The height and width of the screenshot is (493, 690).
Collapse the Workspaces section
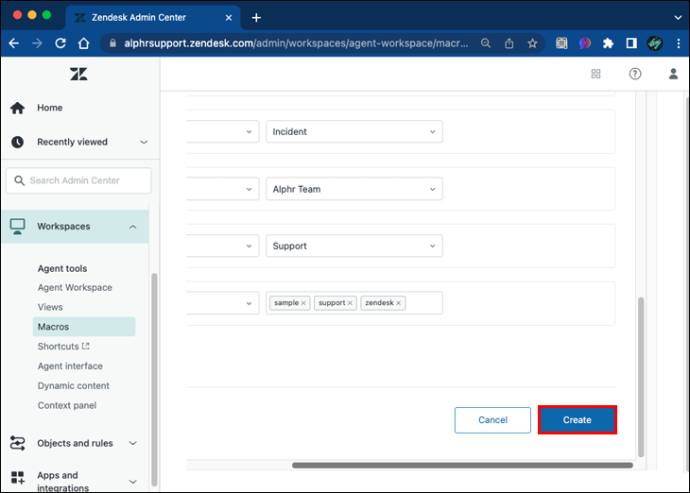pos(132,227)
